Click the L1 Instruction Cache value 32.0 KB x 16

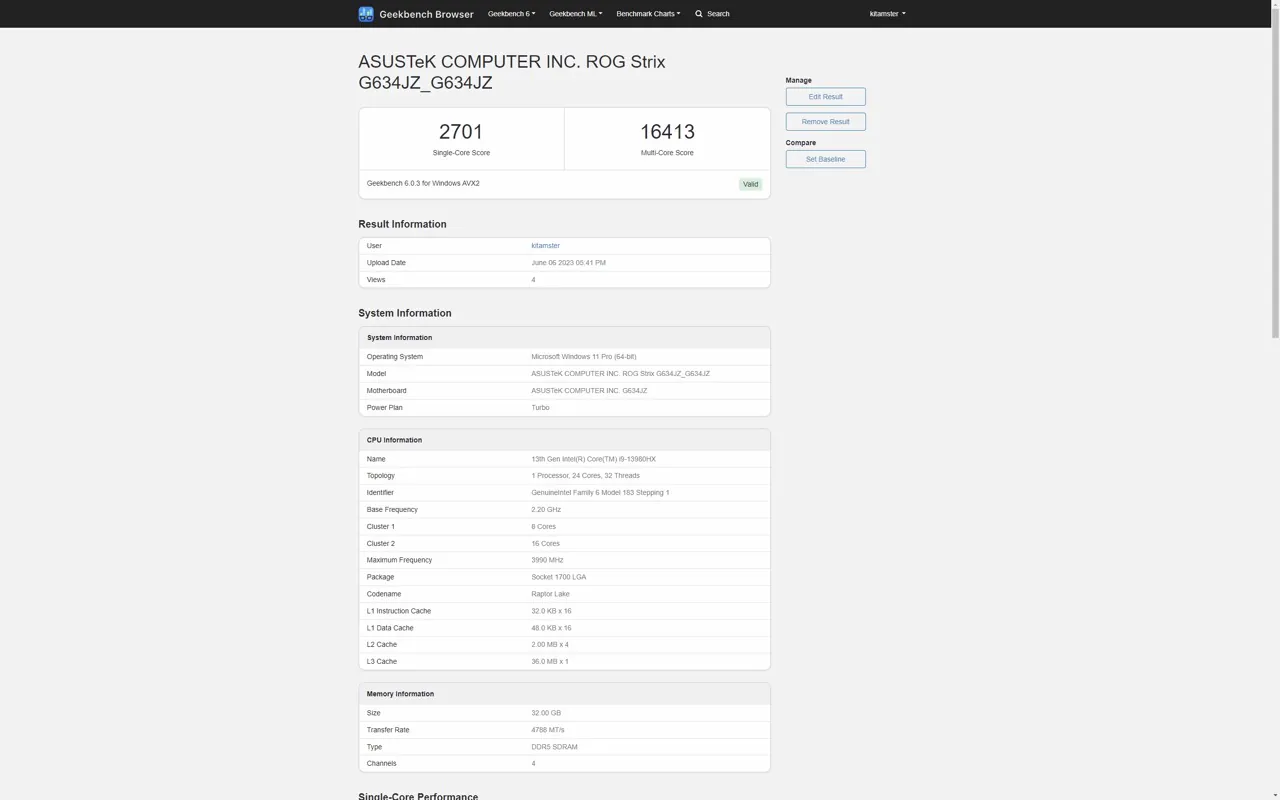point(551,611)
